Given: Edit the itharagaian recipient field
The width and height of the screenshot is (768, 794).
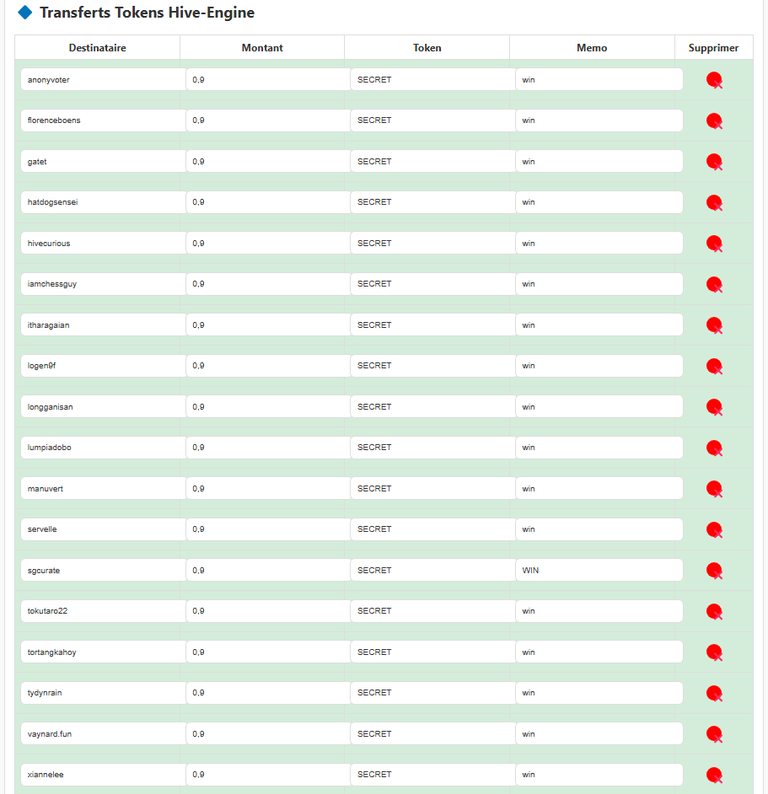Looking at the screenshot, I should pos(103,325).
